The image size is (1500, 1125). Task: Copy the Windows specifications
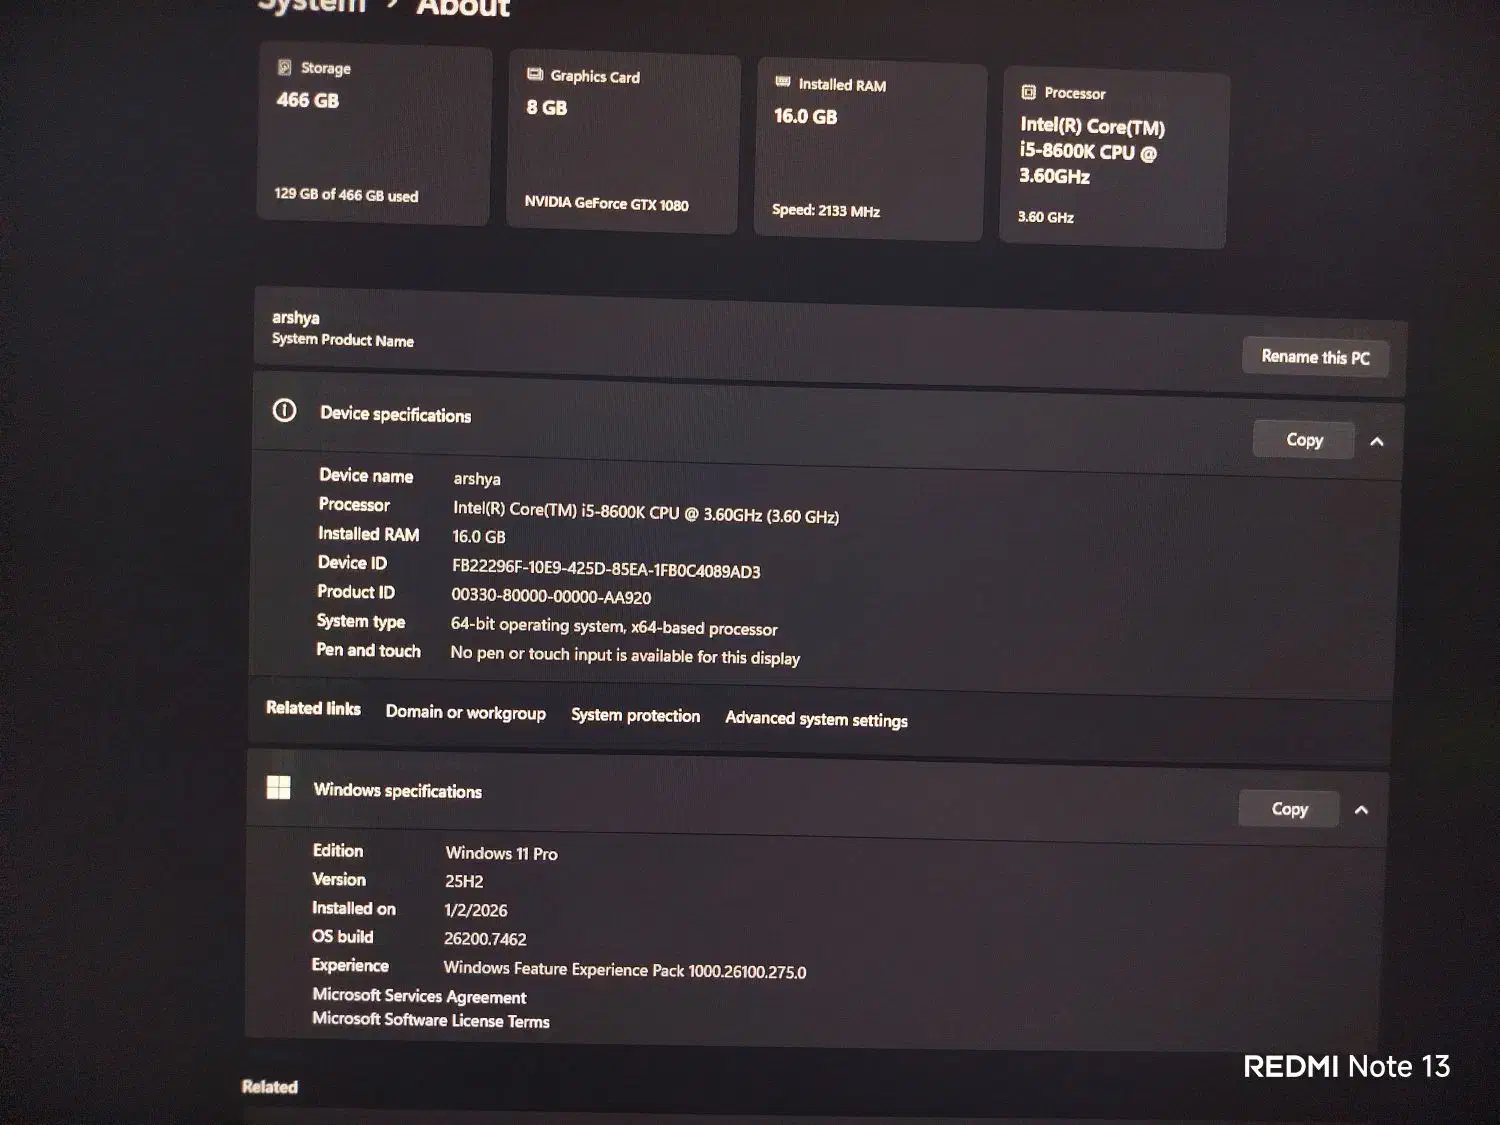[x=1289, y=809]
